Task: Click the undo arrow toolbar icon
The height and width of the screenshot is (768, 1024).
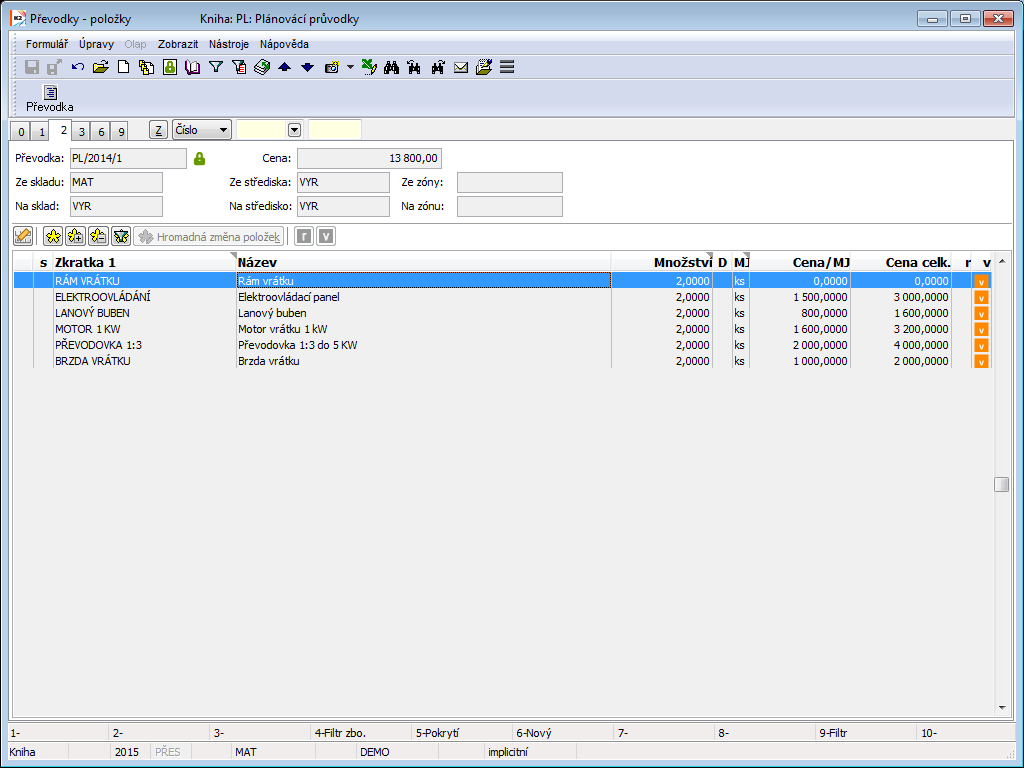Action: pos(77,67)
